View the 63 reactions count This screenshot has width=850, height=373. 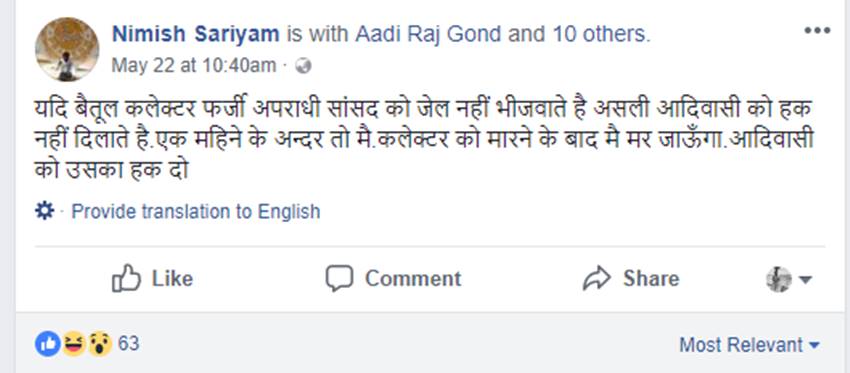pyautogui.click(x=128, y=344)
